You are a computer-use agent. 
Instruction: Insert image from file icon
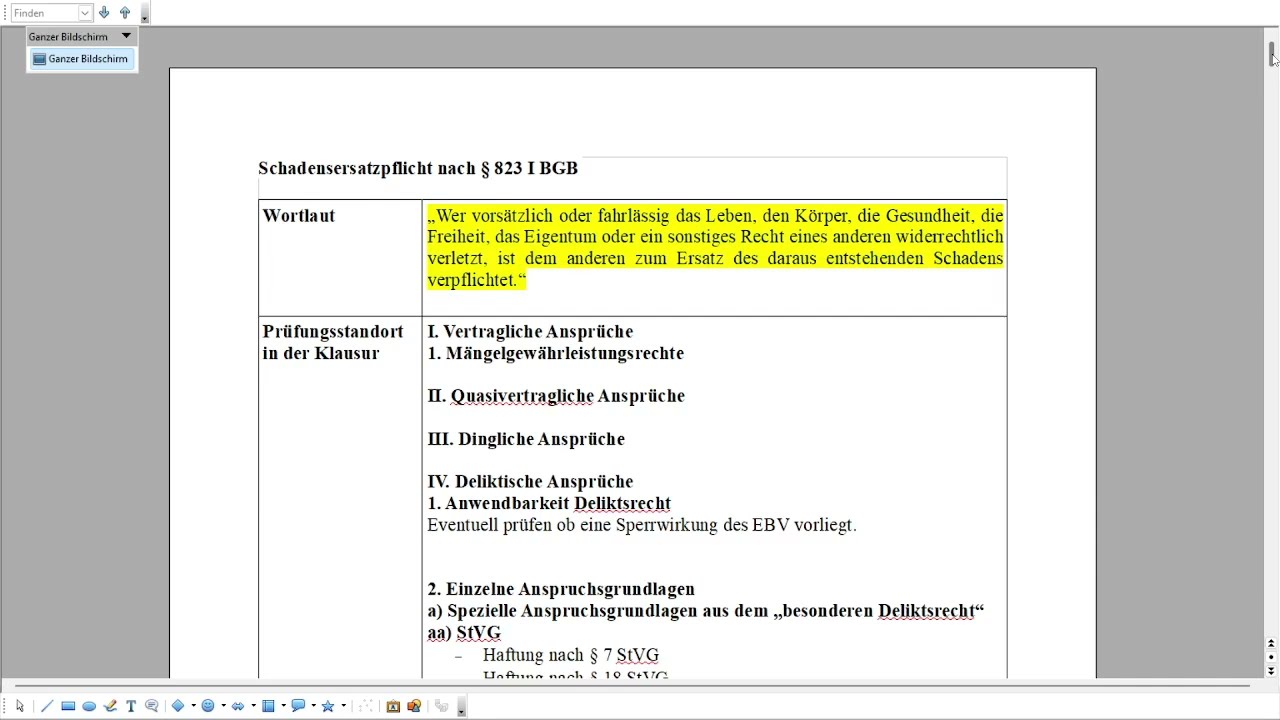tap(414, 706)
